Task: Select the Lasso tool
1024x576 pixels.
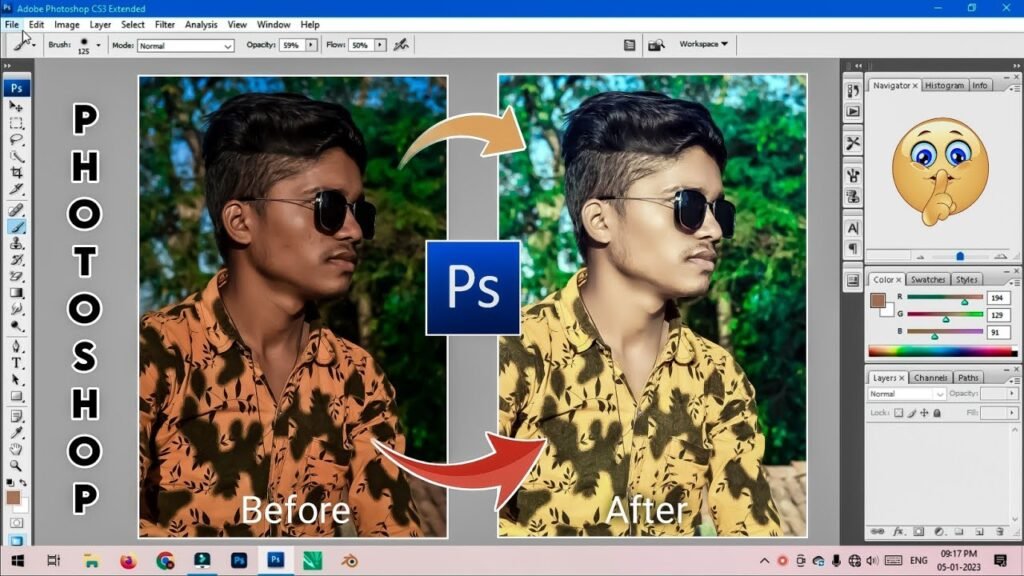Action: tap(16, 140)
